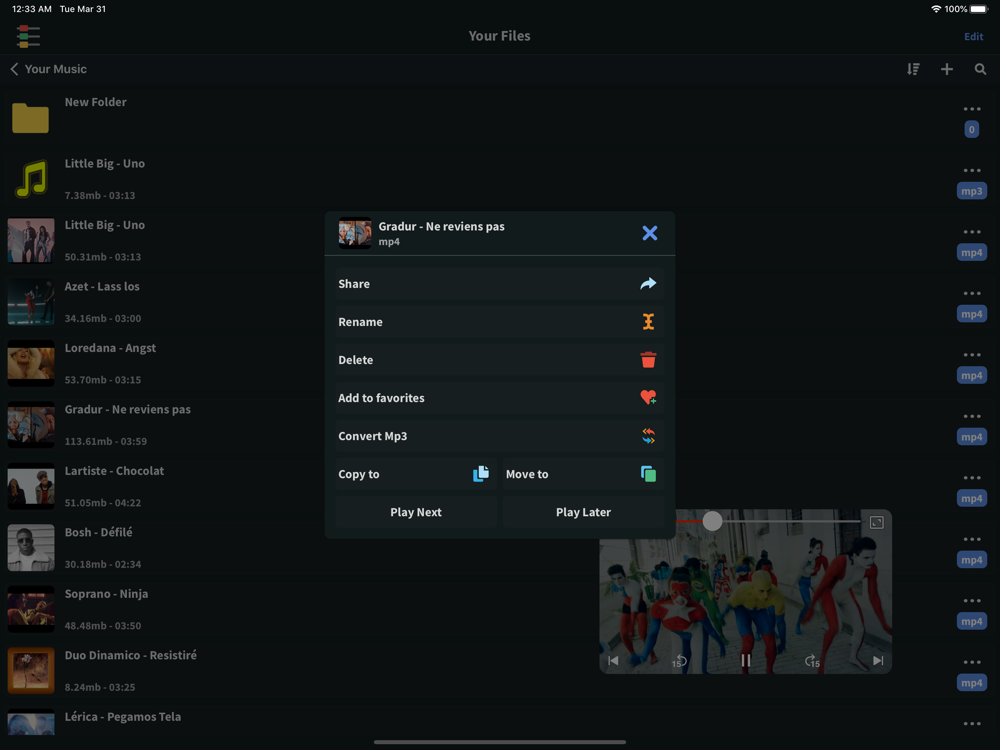Tap the battery indicator in status bar
The height and width of the screenshot is (750, 1000).
click(x=979, y=9)
